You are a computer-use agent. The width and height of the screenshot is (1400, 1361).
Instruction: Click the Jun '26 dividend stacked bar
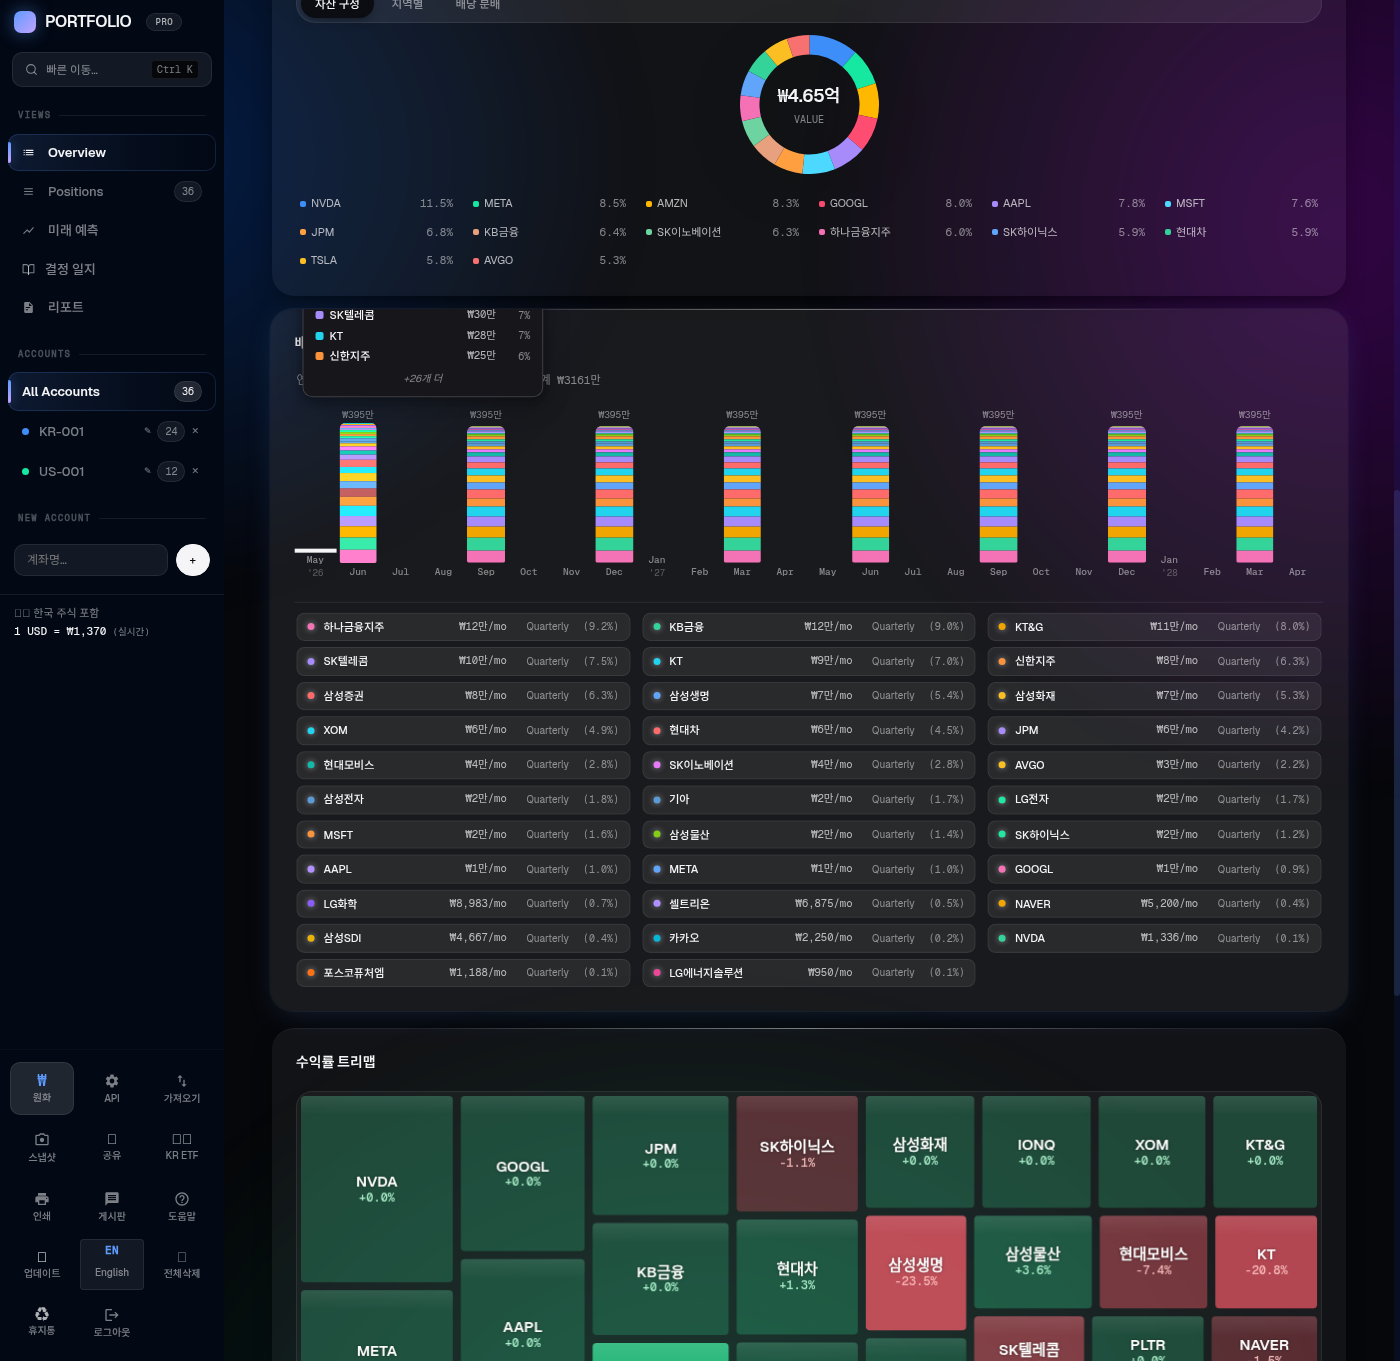point(358,493)
